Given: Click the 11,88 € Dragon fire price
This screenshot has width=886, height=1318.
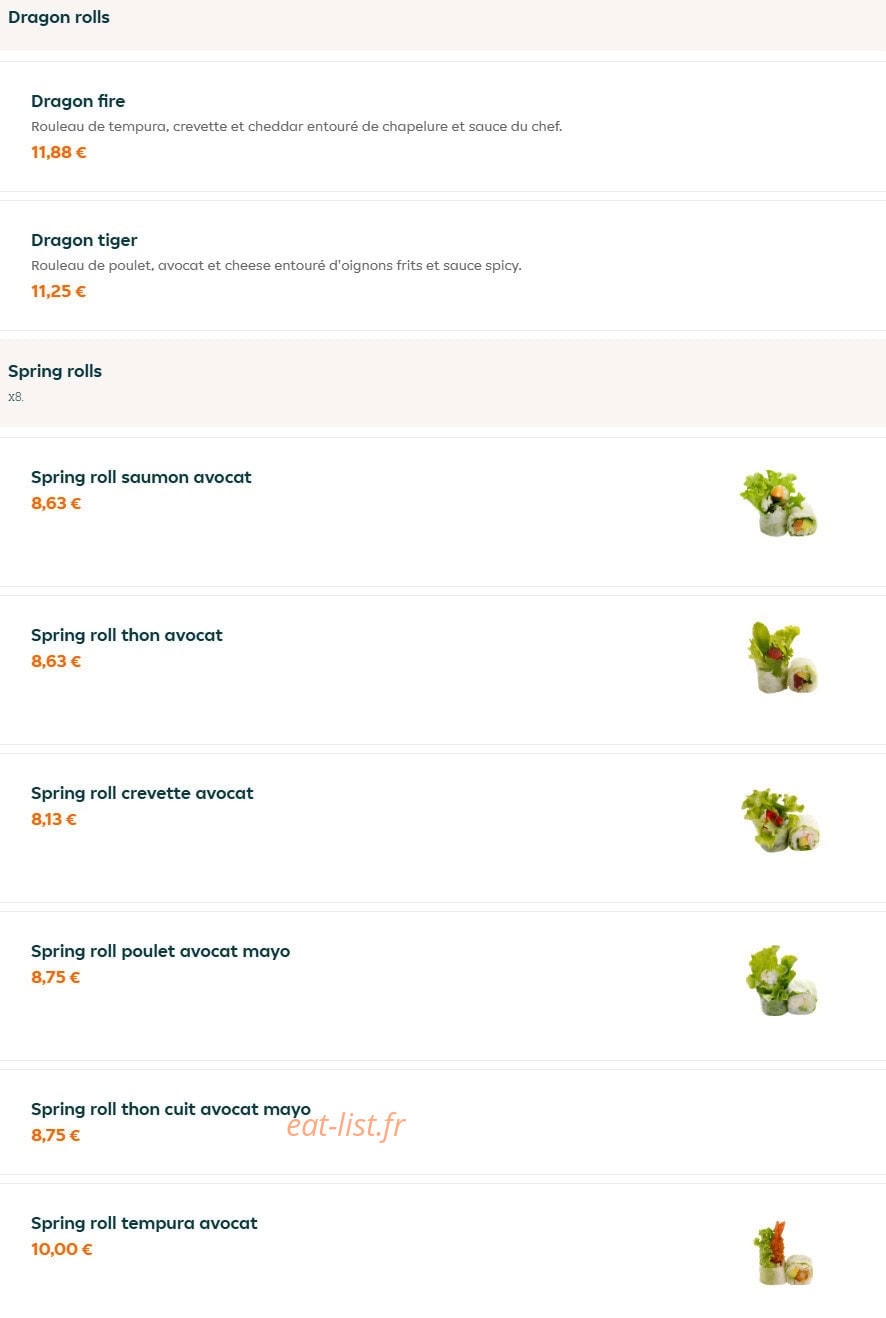Looking at the screenshot, I should pyautogui.click(x=59, y=152).
